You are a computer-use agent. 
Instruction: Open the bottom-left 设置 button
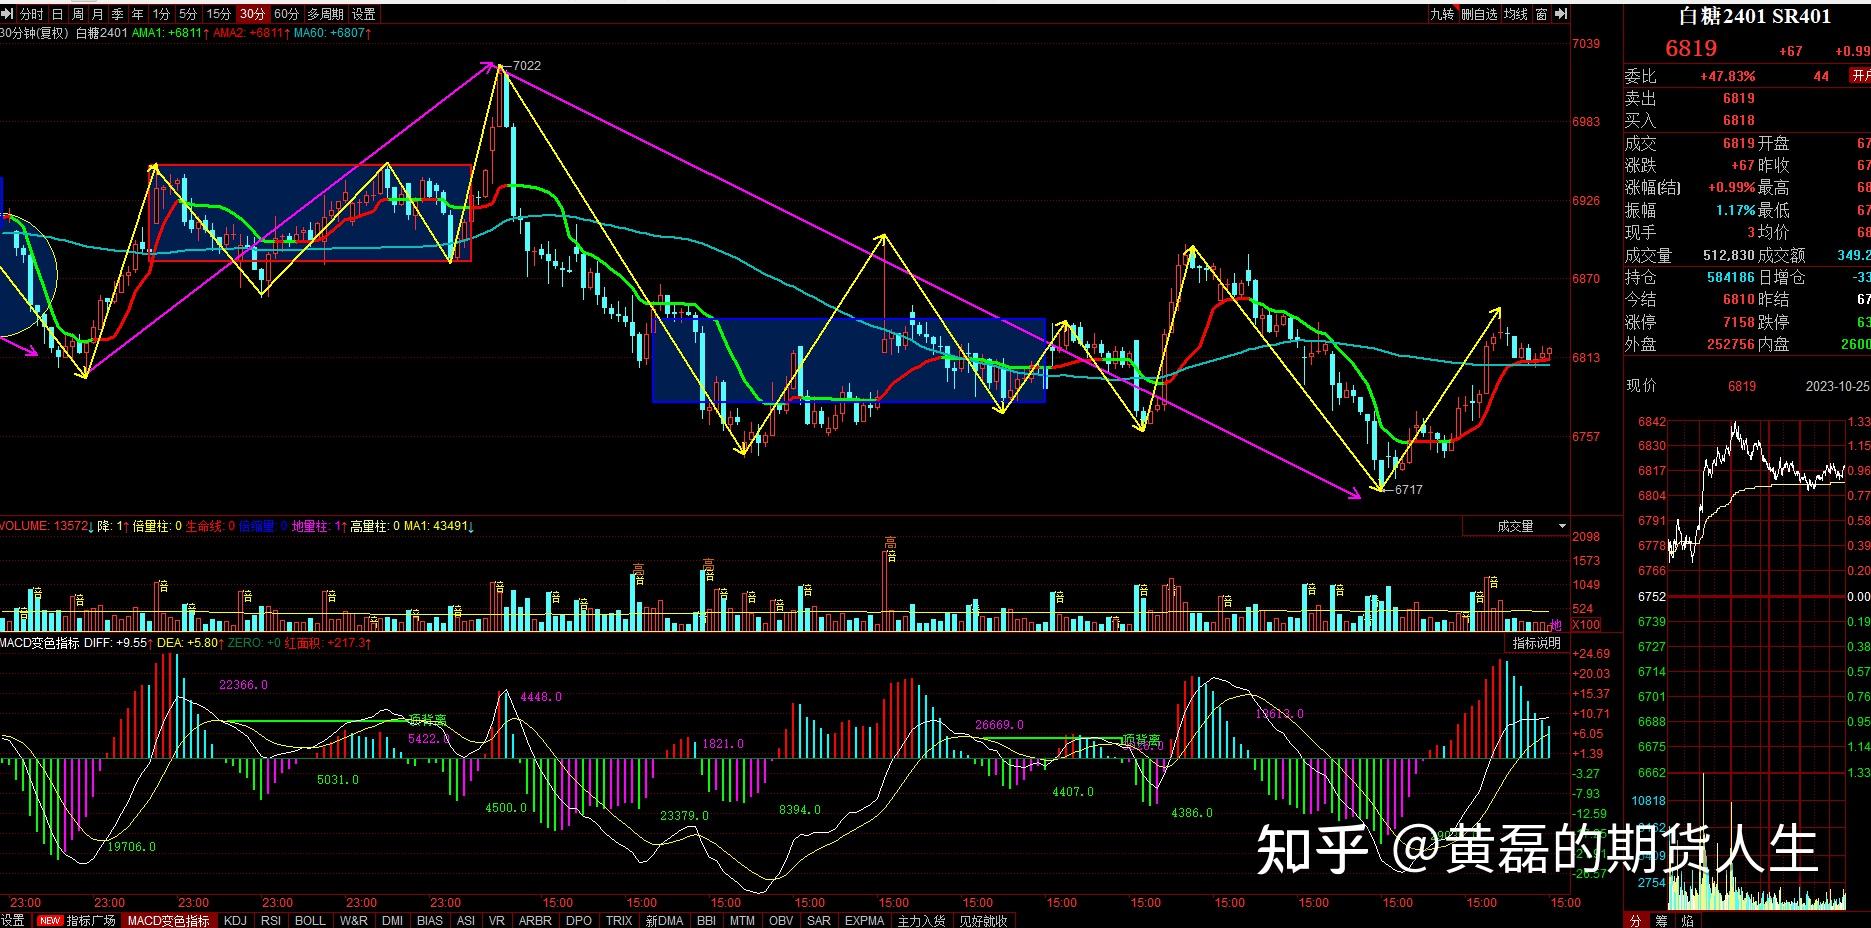(13, 920)
